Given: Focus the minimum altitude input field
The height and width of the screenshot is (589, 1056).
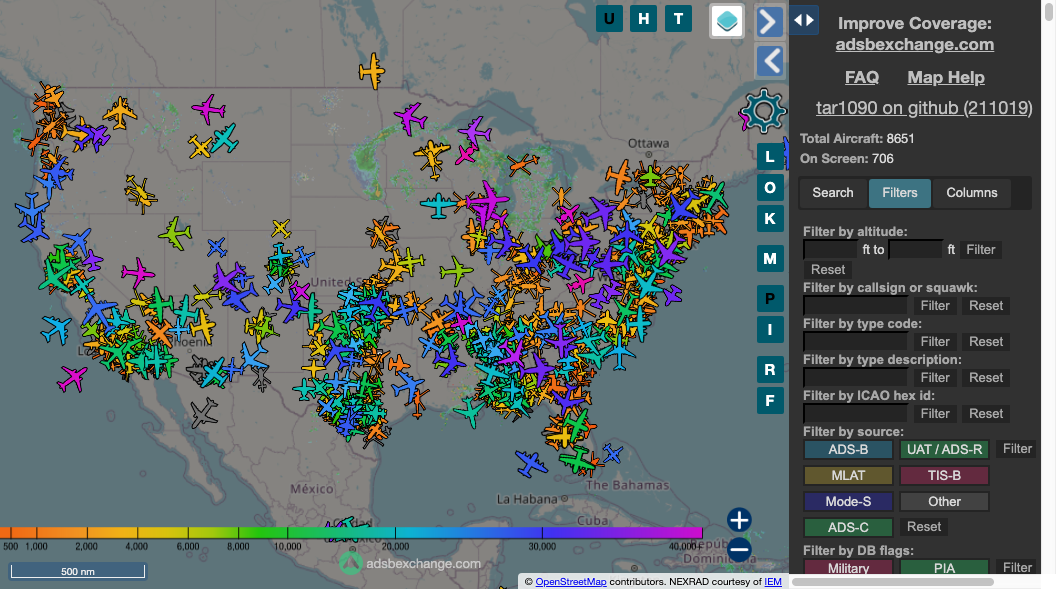Looking at the screenshot, I should click(x=830, y=250).
